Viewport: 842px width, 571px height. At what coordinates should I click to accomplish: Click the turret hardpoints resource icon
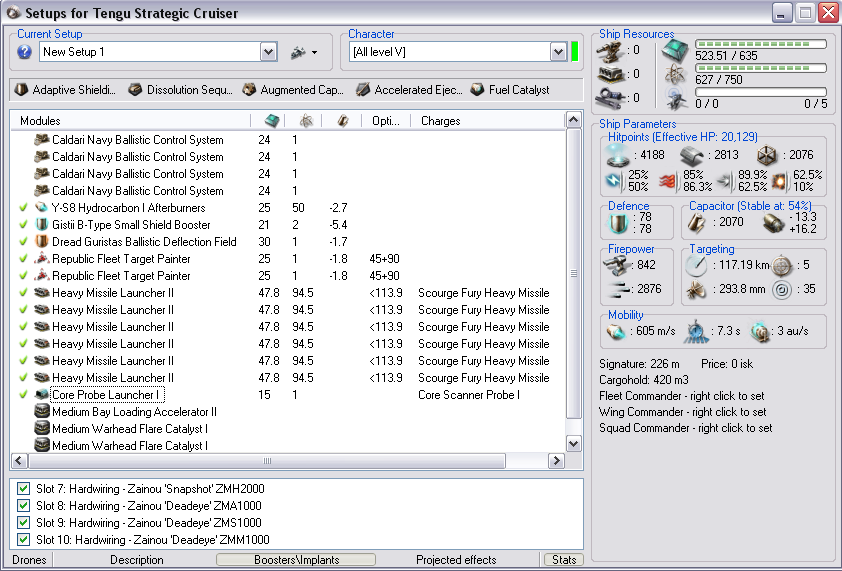point(612,51)
